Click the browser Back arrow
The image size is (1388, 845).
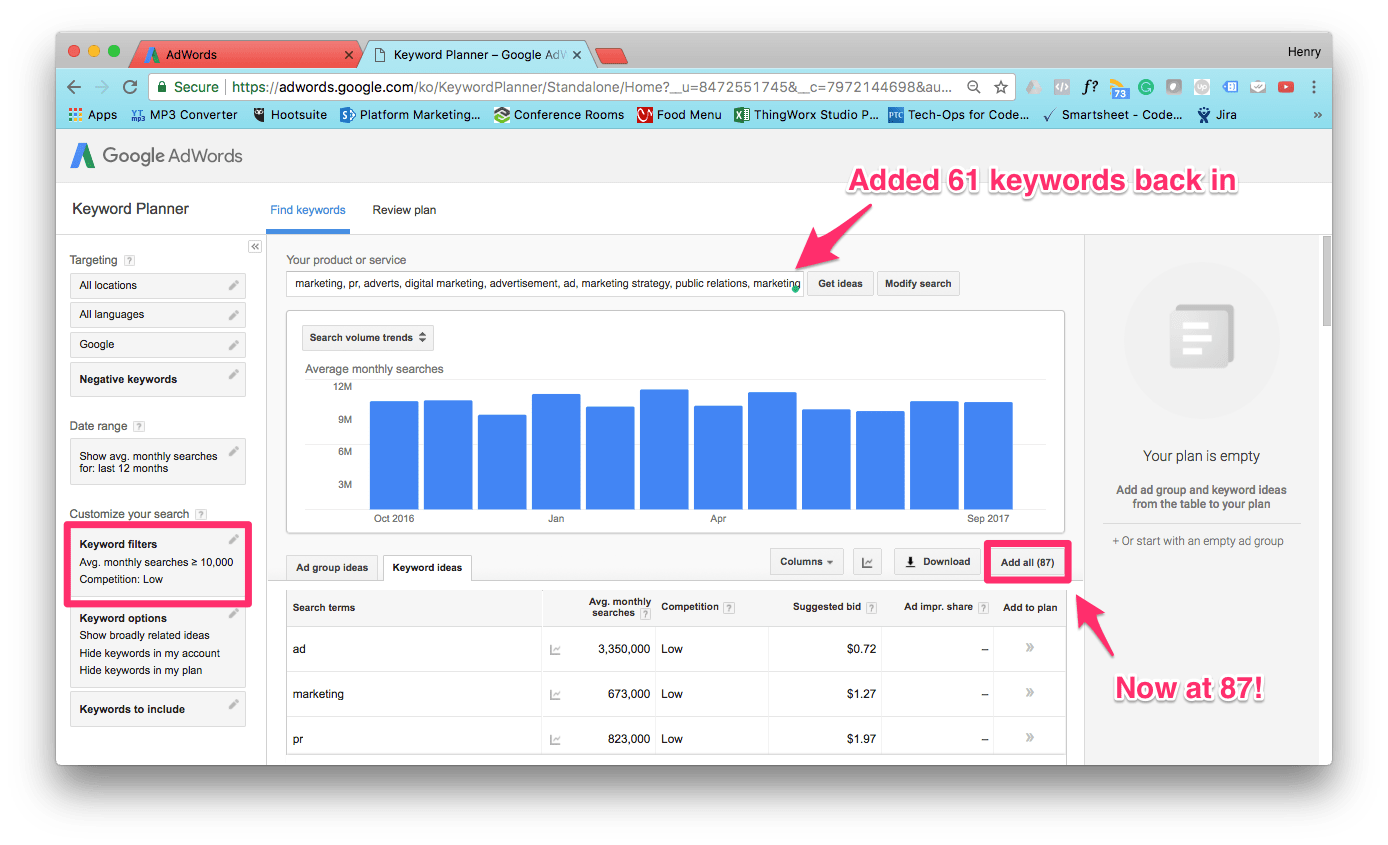pos(75,87)
